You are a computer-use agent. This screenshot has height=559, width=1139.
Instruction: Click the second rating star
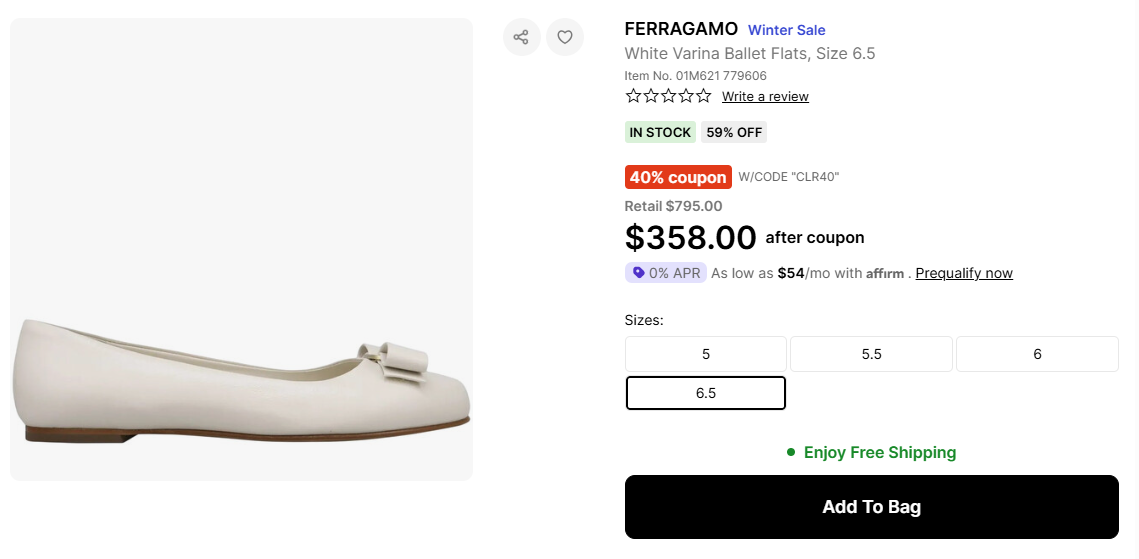[x=651, y=96]
